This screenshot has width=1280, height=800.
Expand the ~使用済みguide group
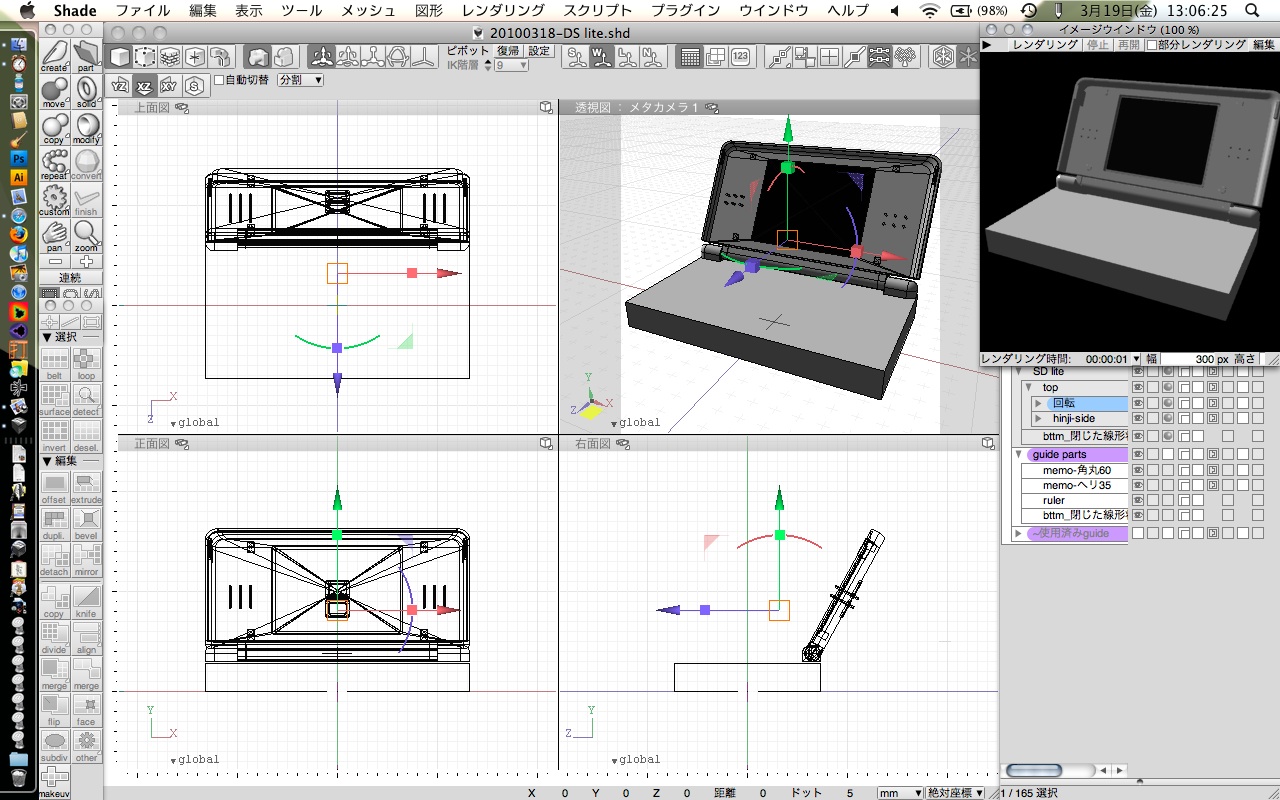[x=1019, y=533]
